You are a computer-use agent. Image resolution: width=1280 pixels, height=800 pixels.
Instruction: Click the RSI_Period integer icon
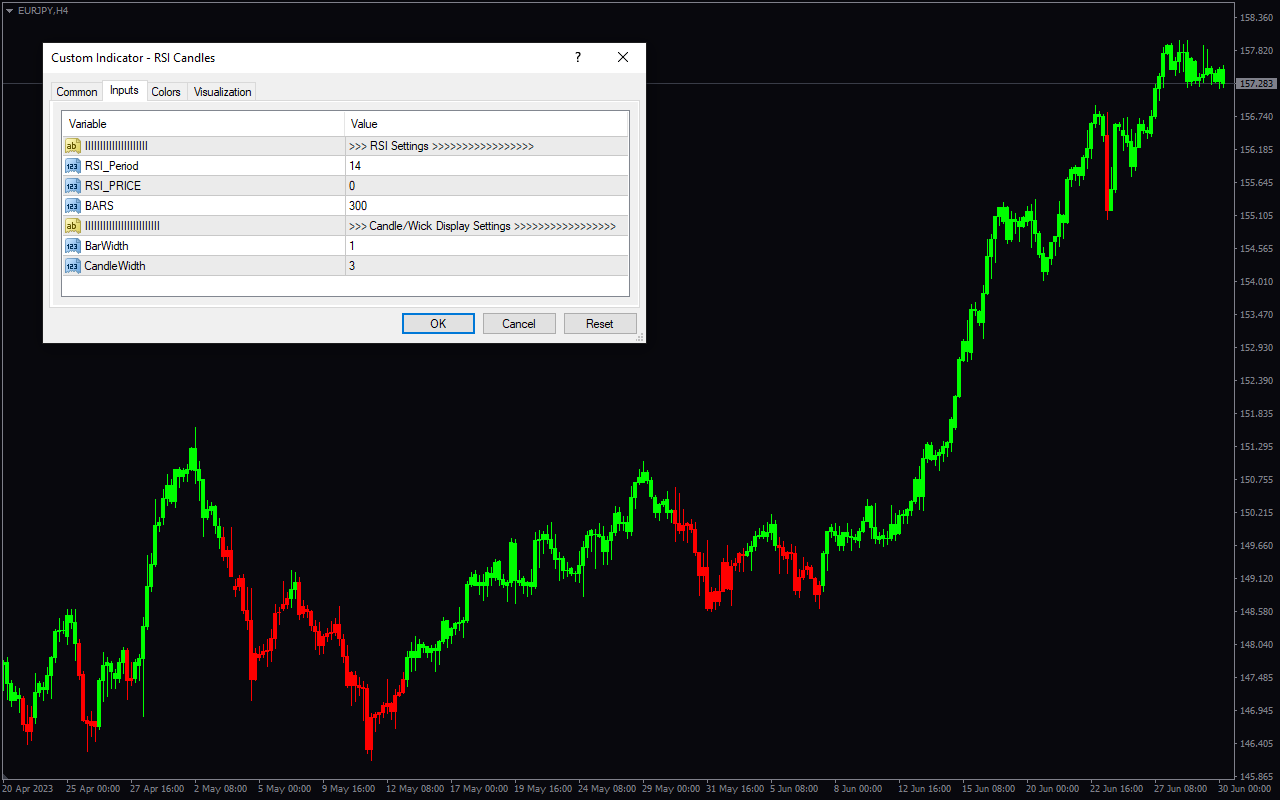tap(73, 166)
